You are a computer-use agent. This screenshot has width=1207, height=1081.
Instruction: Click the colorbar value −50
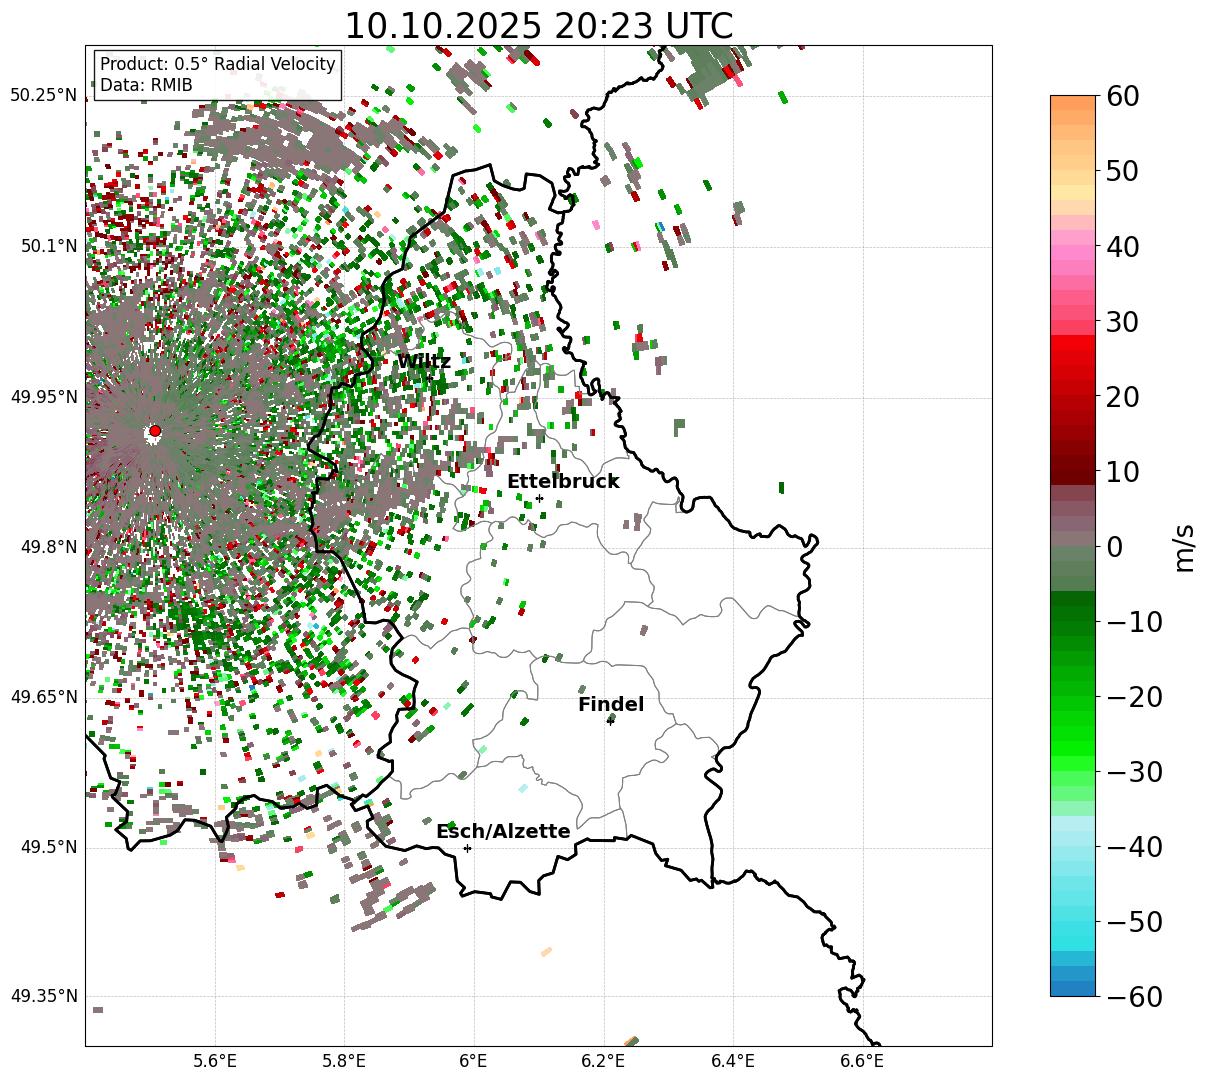[1134, 921]
